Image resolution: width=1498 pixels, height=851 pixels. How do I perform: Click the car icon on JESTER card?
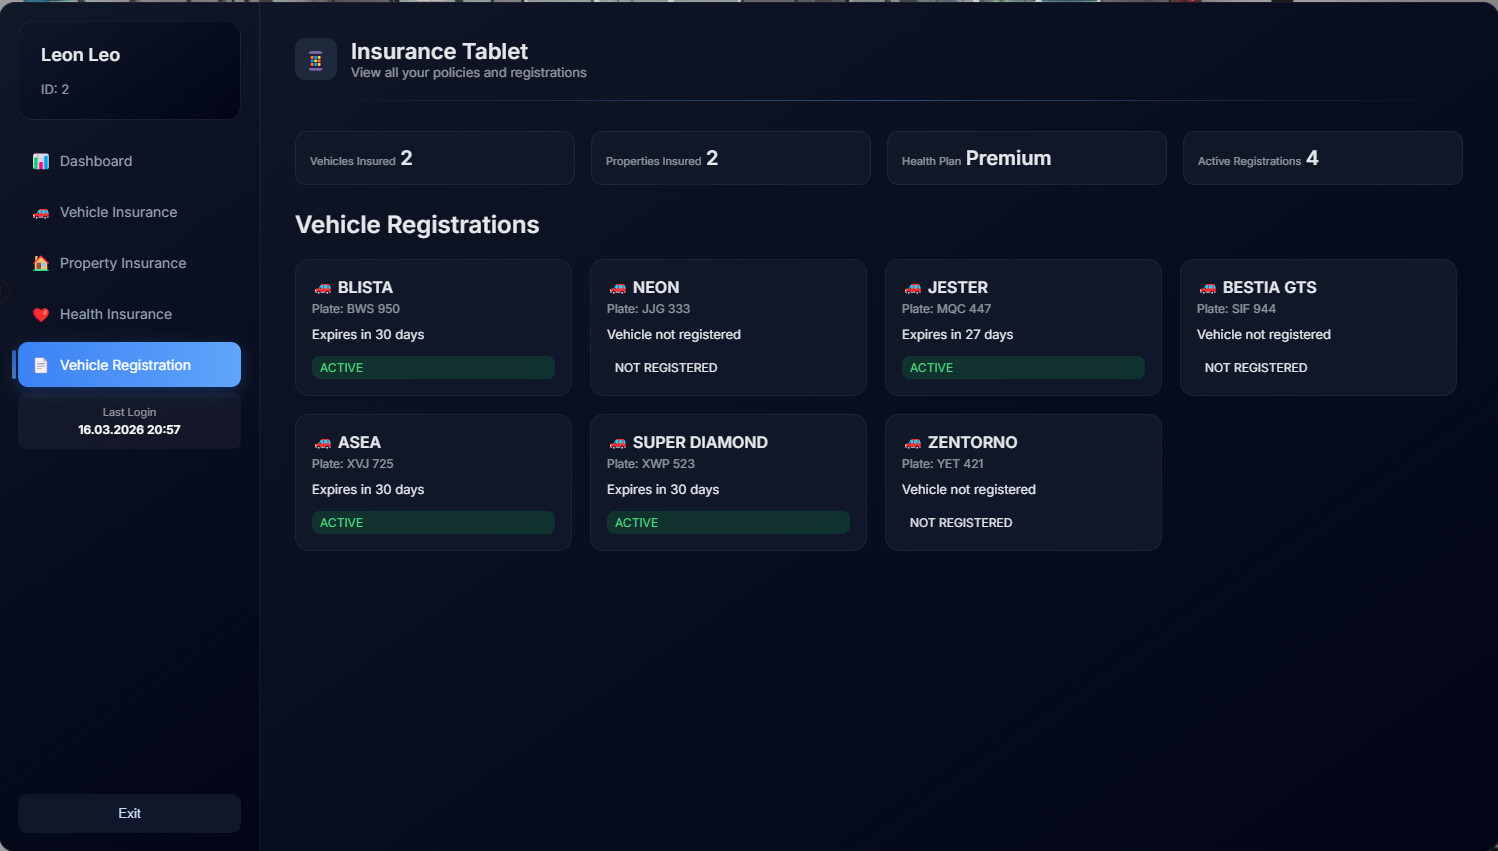point(913,288)
